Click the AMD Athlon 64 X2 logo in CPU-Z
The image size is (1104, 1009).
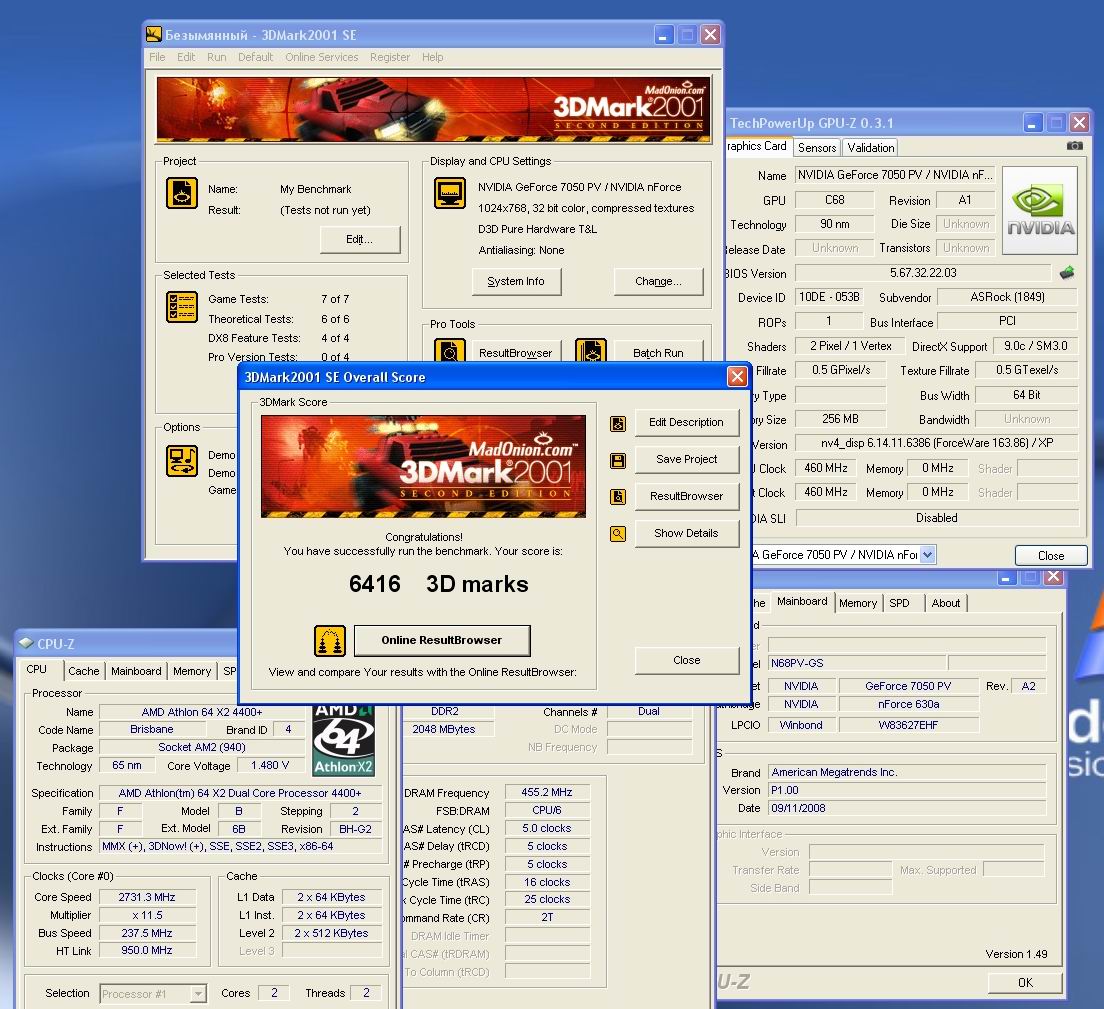(344, 741)
